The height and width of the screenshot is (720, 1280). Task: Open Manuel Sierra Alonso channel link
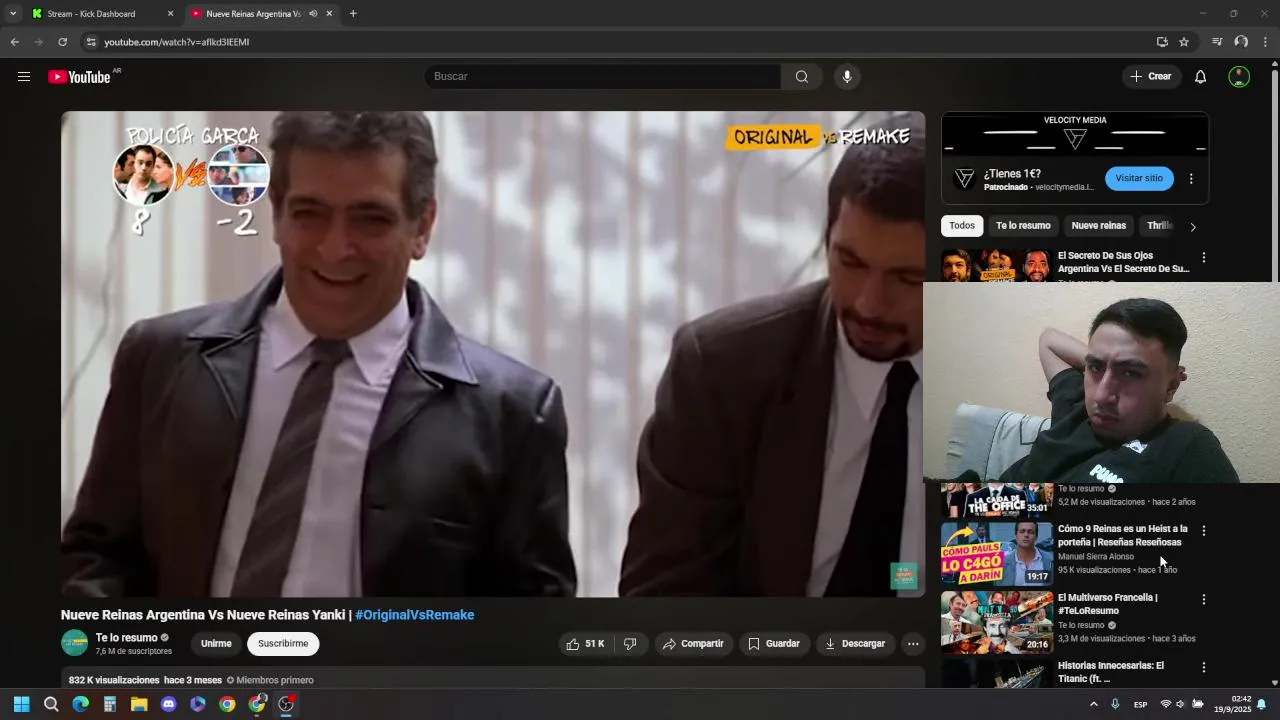click(1096, 557)
